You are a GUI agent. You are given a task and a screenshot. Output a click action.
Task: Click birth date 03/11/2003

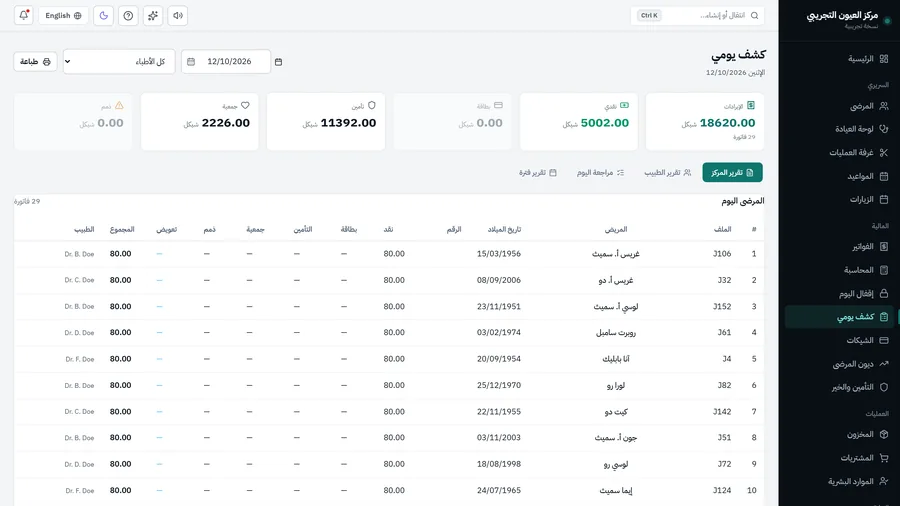(499, 438)
